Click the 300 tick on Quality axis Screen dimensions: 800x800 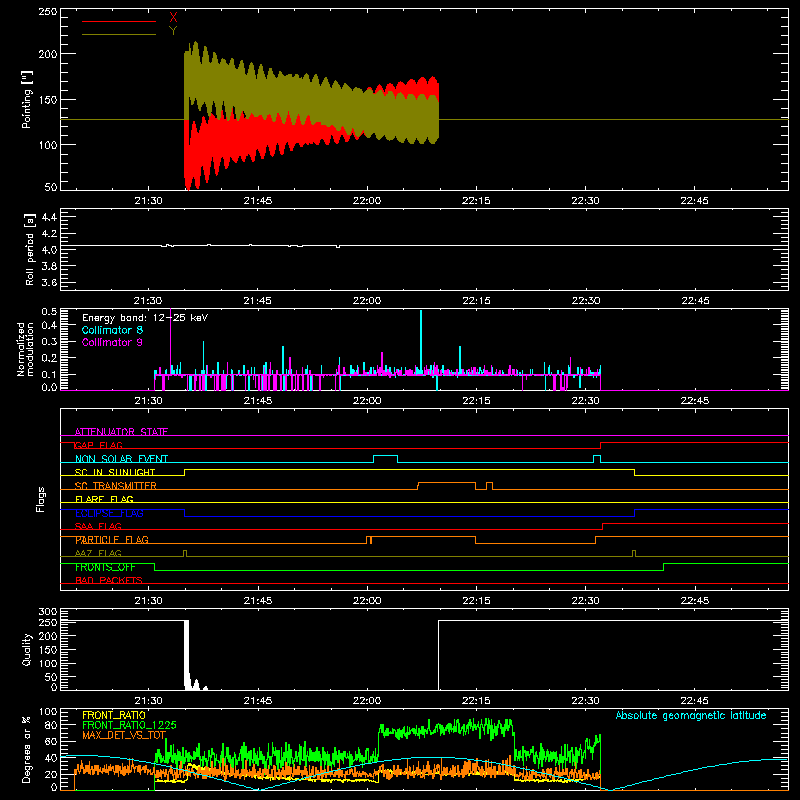tap(47, 612)
